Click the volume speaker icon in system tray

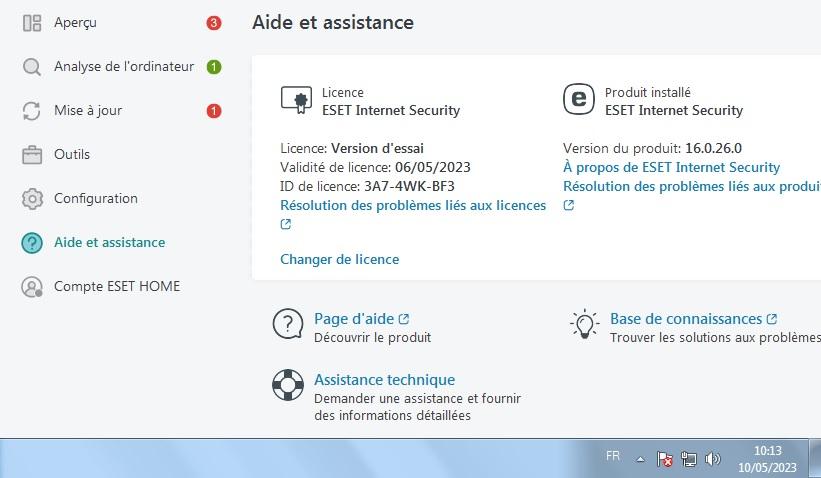point(712,460)
